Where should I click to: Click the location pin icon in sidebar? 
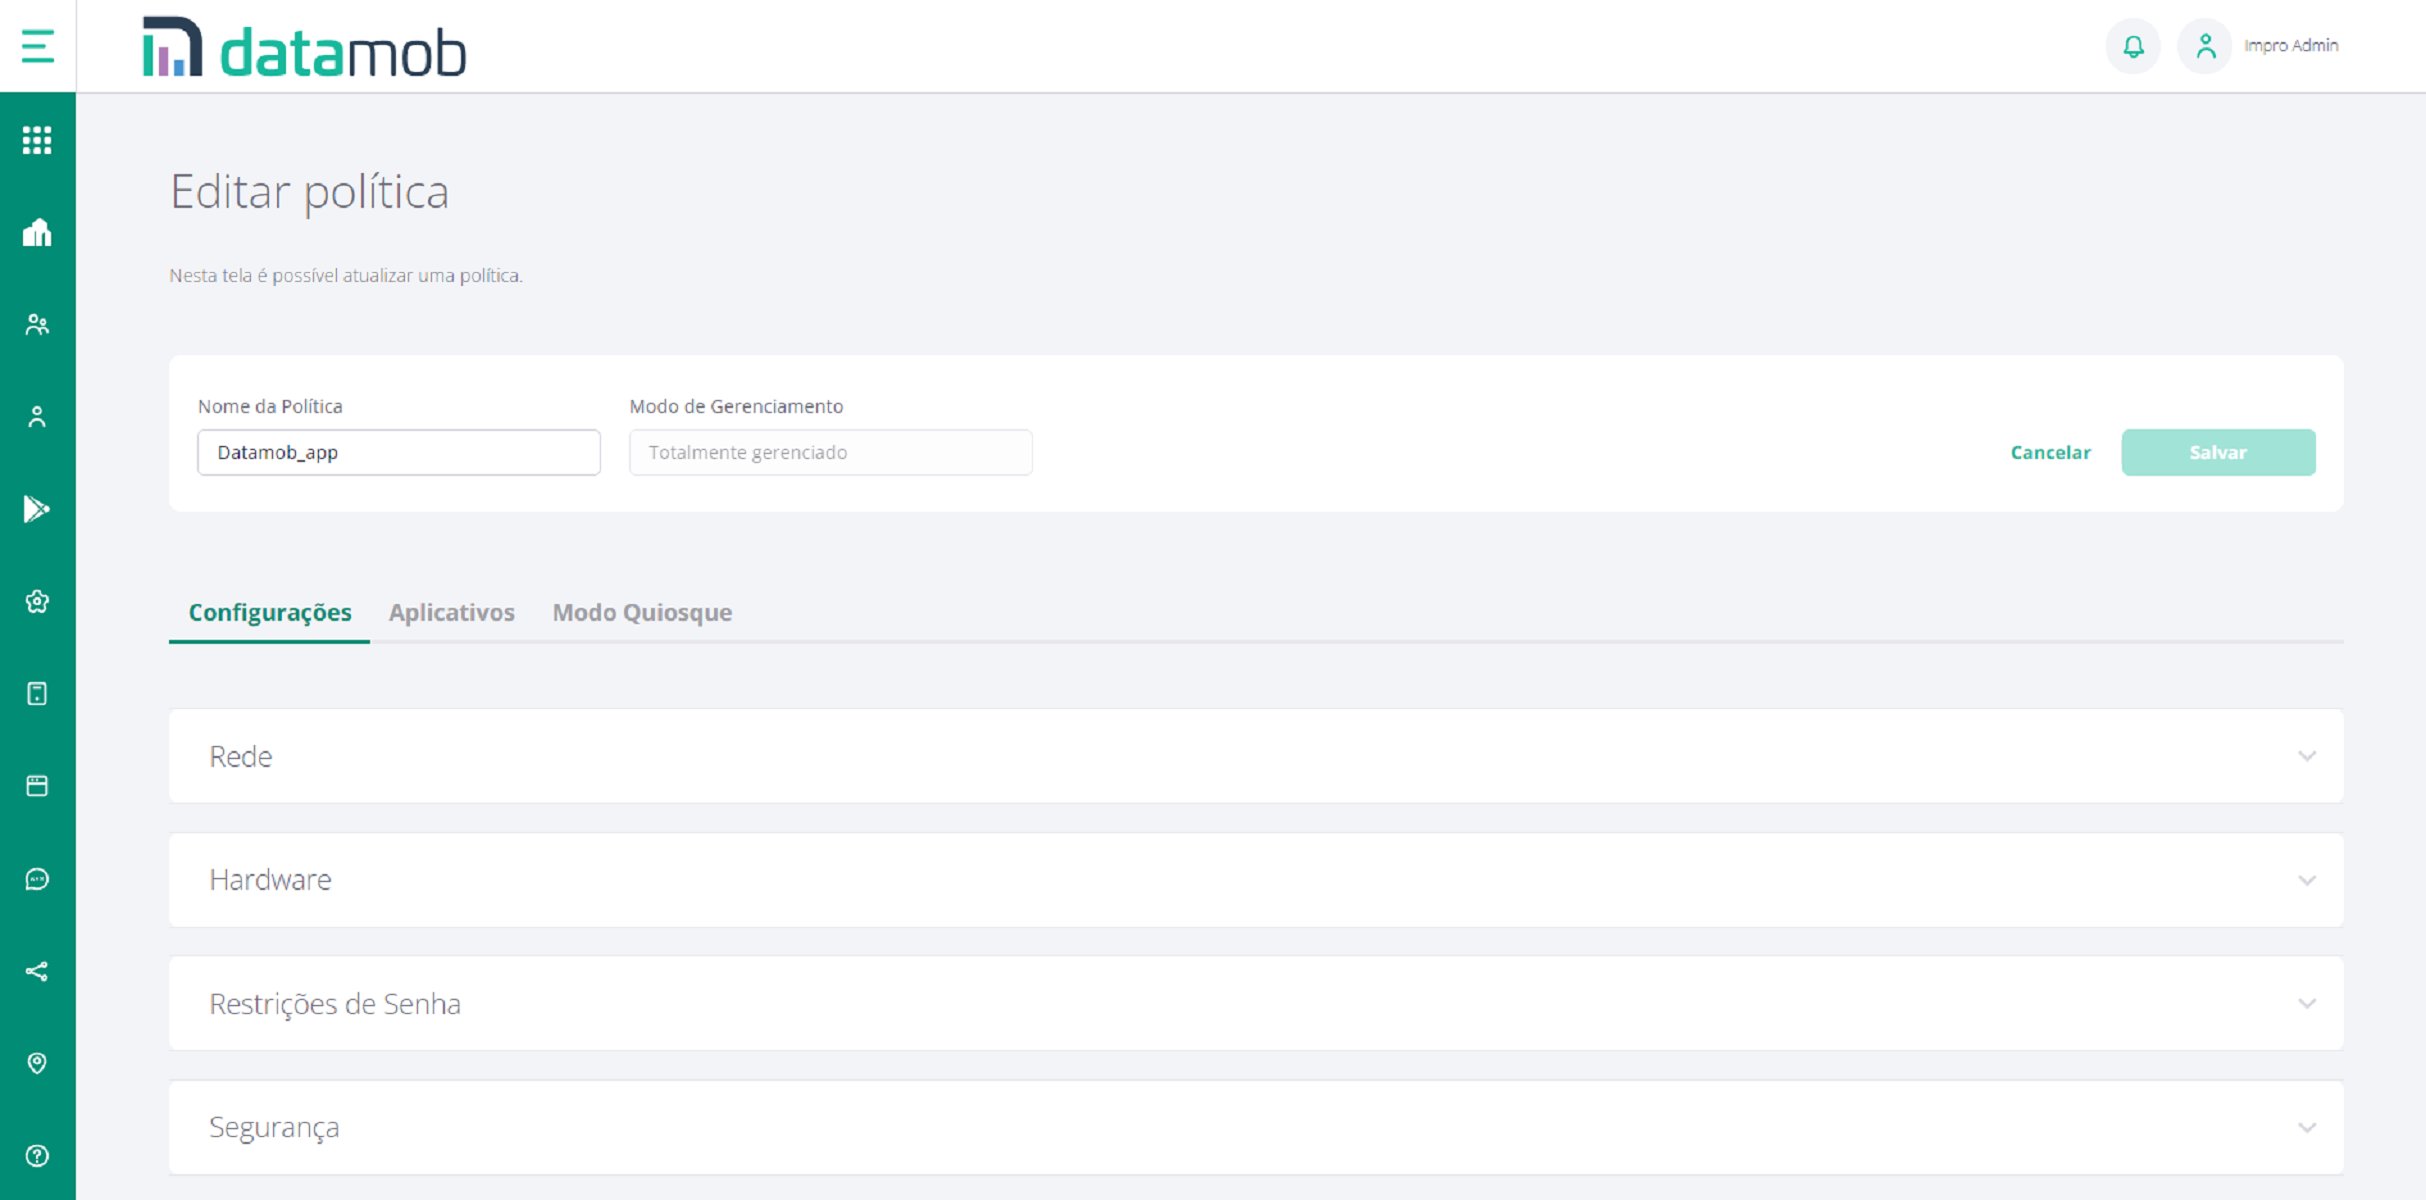click(x=37, y=1063)
